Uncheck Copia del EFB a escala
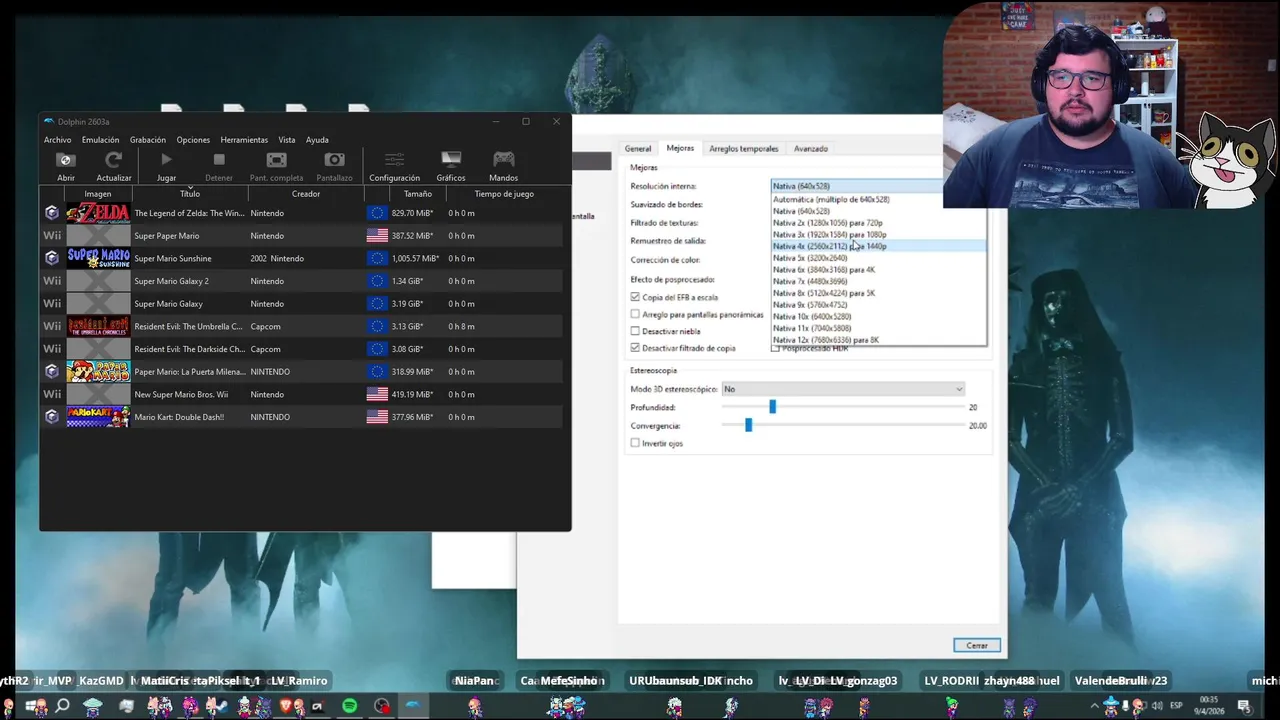The height and width of the screenshot is (720, 1280). click(635, 297)
